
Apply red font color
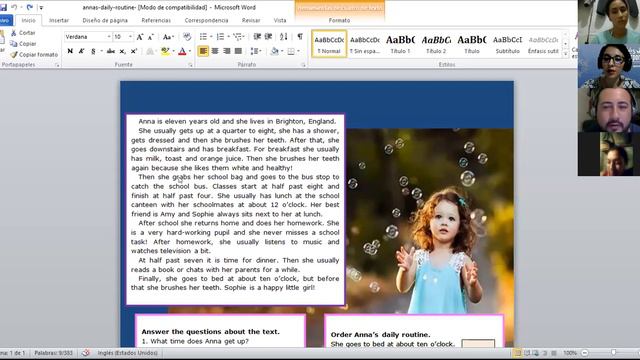tap(182, 51)
